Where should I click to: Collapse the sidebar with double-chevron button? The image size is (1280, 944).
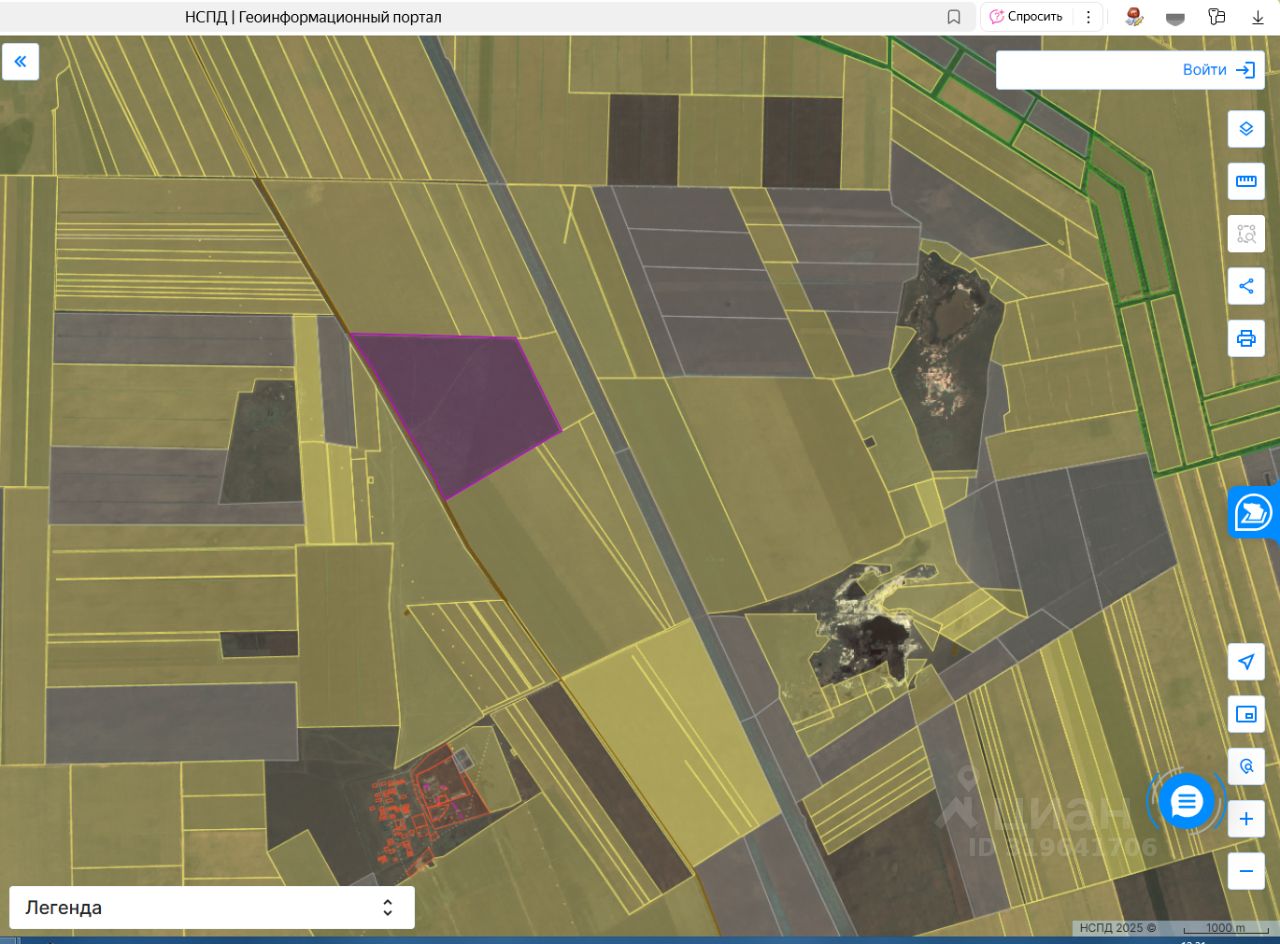tap(20, 61)
